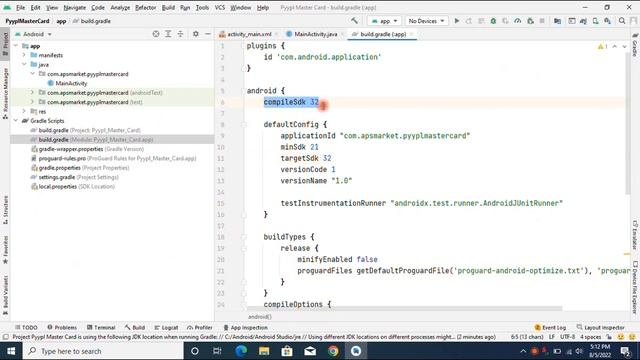
Task: Open the App Inspection tool window
Action: click(x=245, y=327)
